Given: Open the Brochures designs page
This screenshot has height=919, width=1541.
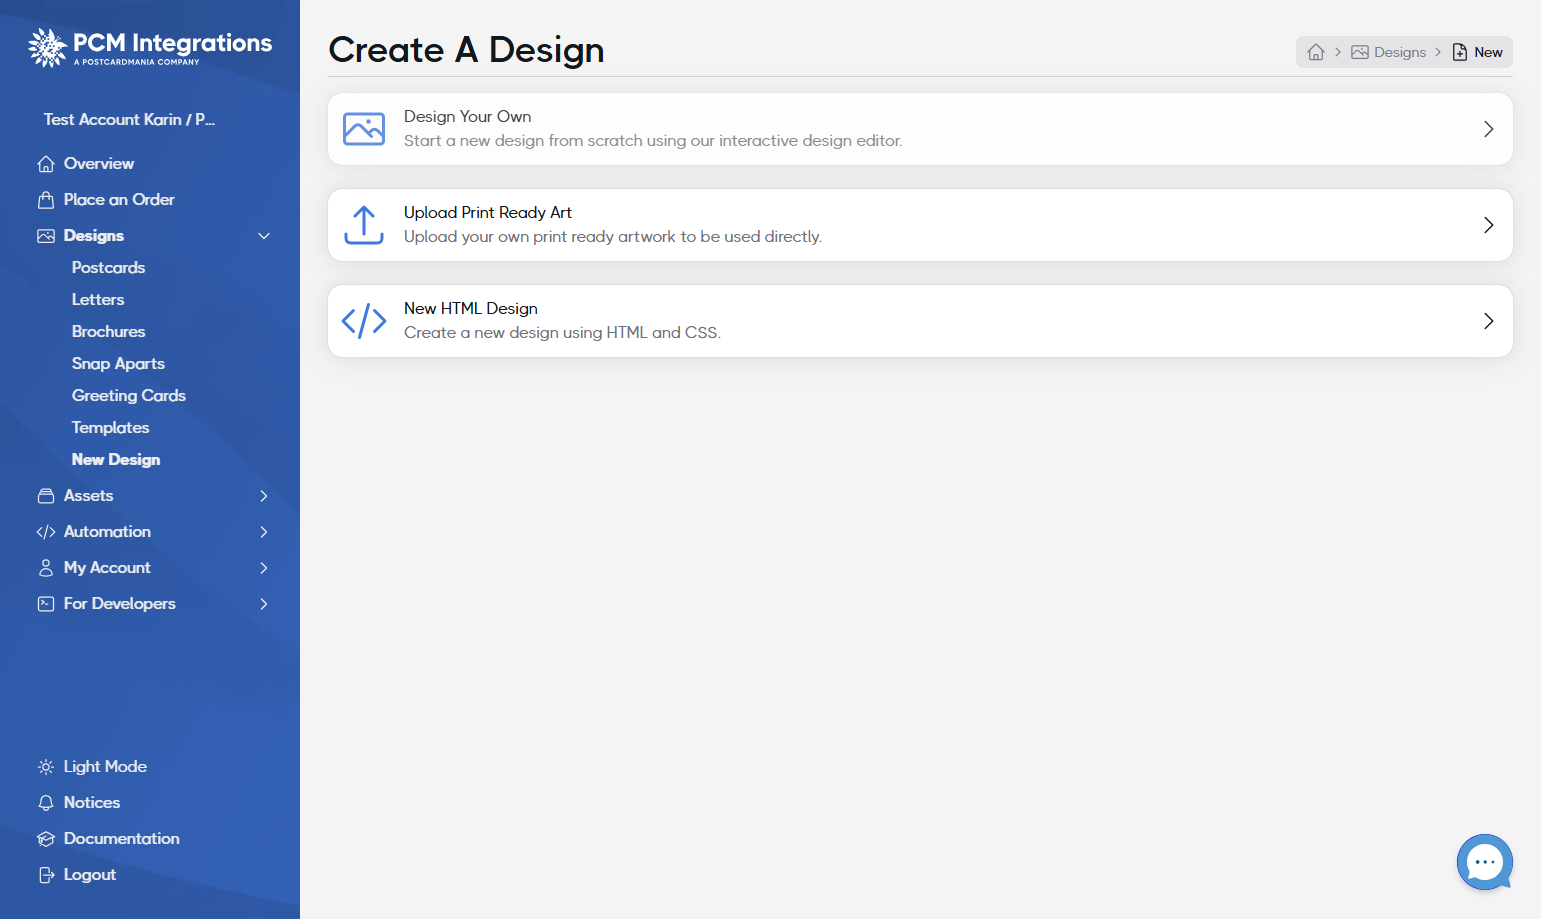Looking at the screenshot, I should [x=109, y=332].
